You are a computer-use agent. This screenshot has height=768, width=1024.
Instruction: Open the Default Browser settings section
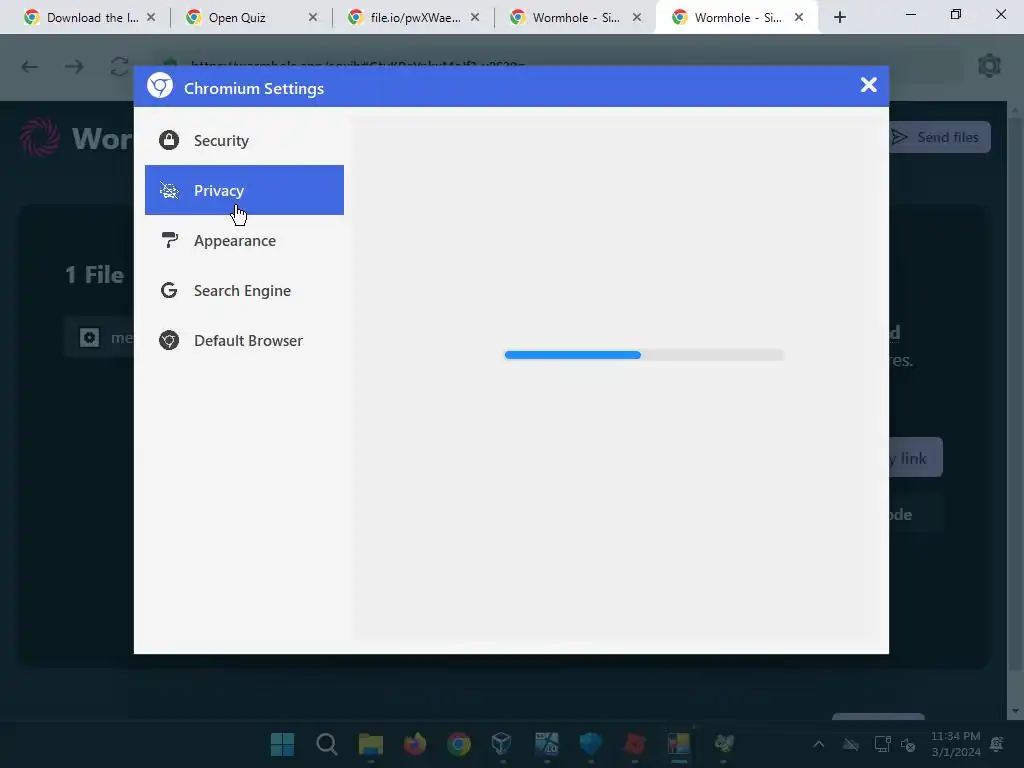[244, 340]
